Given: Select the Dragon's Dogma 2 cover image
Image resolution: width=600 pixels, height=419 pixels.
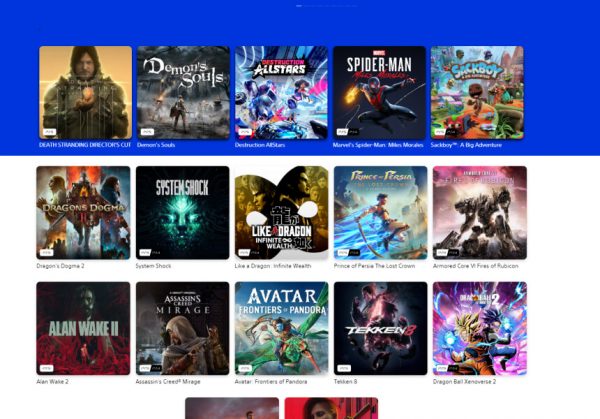Looking at the screenshot, I should (x=83, y=212).
